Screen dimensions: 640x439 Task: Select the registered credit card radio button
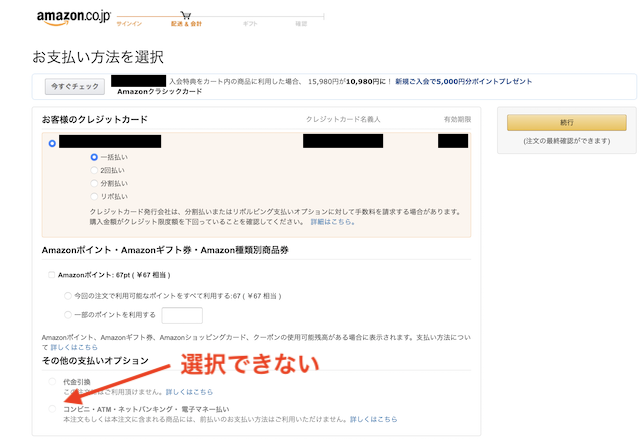click(x=52, y=143)
